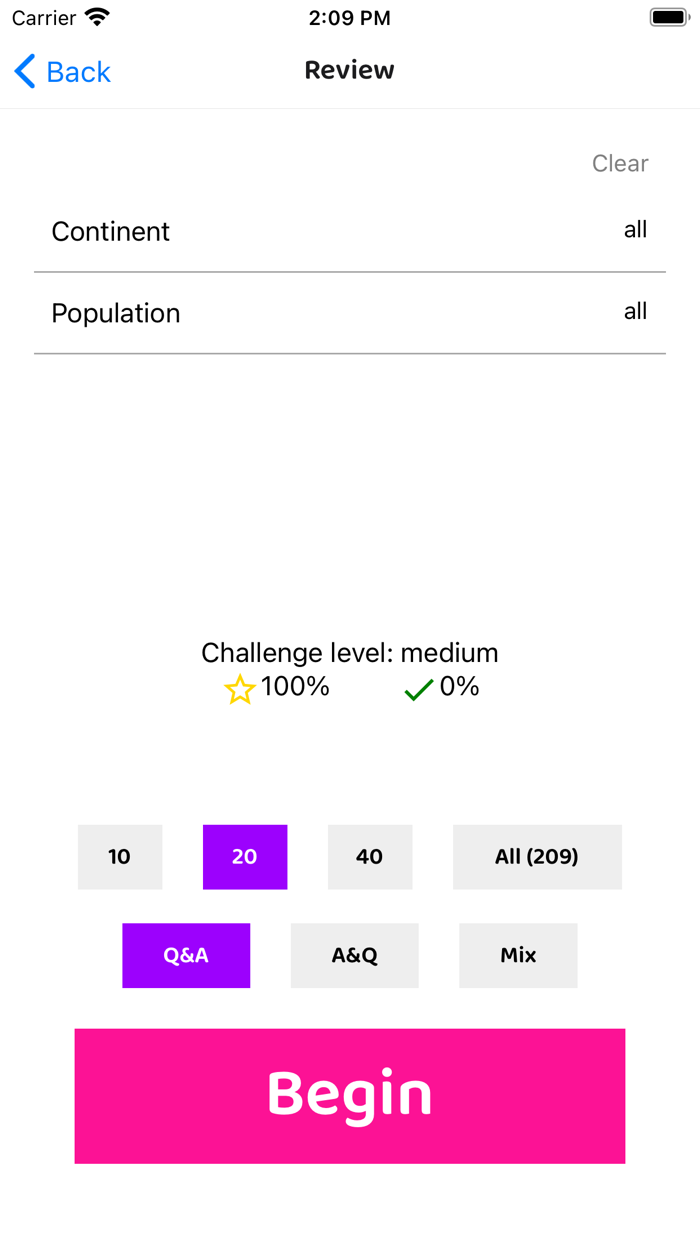Screen dimensions: 700x1244
Task: Click the green checkmark icon
Action: point(418,689)
